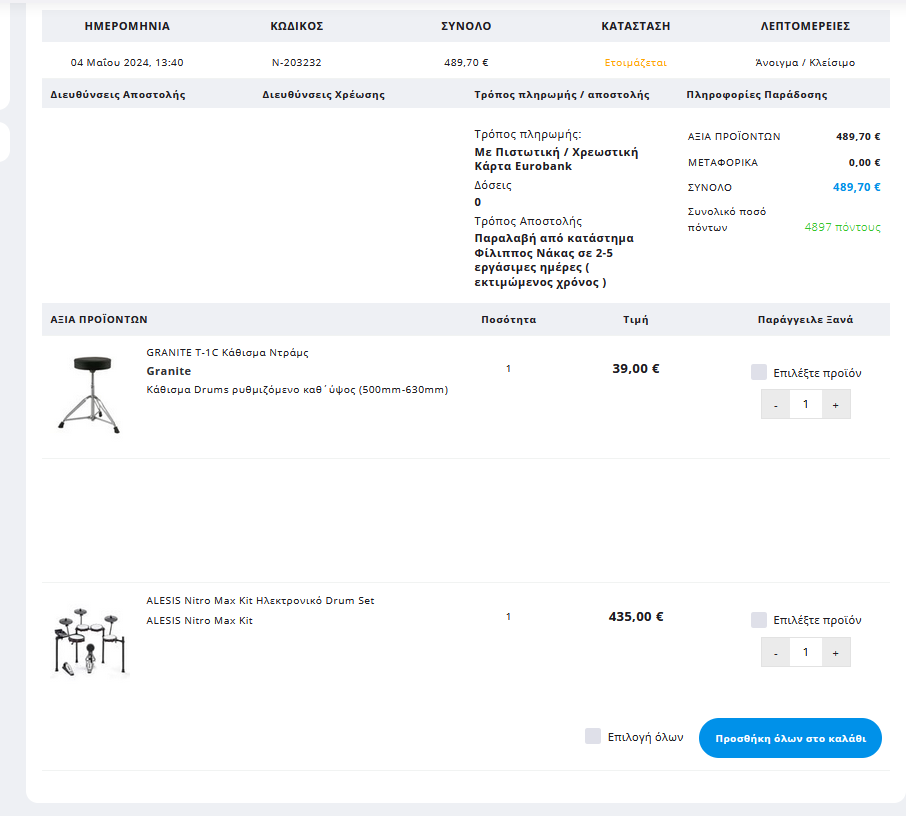The width and height of the screenshot is (906, 816).
Task: Click the ΜΕΤΑΦΟΡΙΚΑ 0,00 € value
Action: click(864, 162)
